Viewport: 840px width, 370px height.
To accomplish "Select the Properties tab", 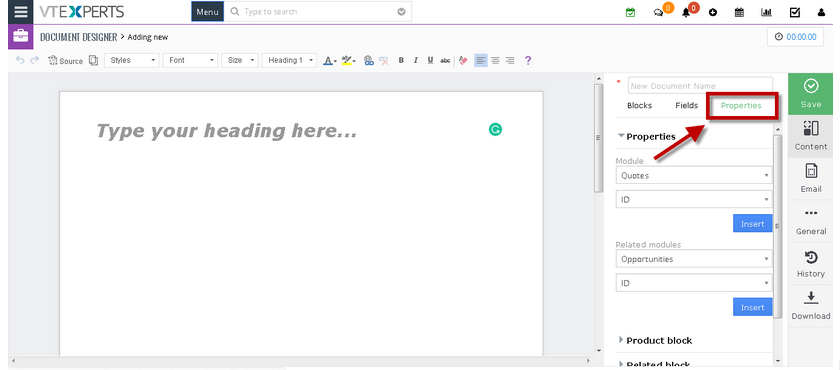I will pyautogui.click(x=741, y=105).
